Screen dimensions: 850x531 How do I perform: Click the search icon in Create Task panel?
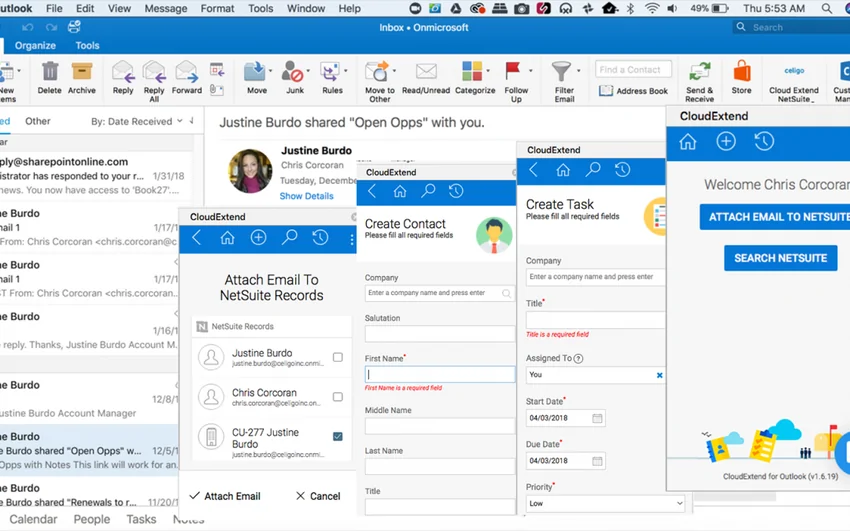click(x=593, y=170)
